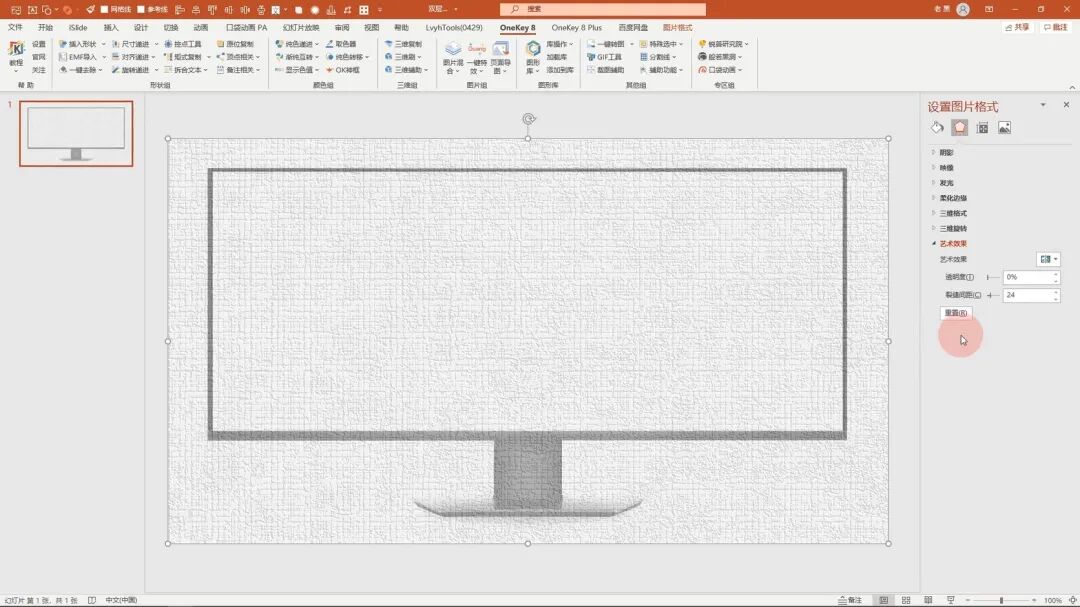The width and height of the screenshot is (1080, 607).
Task: Click the OK神框 button
Action: pos(342,70)
